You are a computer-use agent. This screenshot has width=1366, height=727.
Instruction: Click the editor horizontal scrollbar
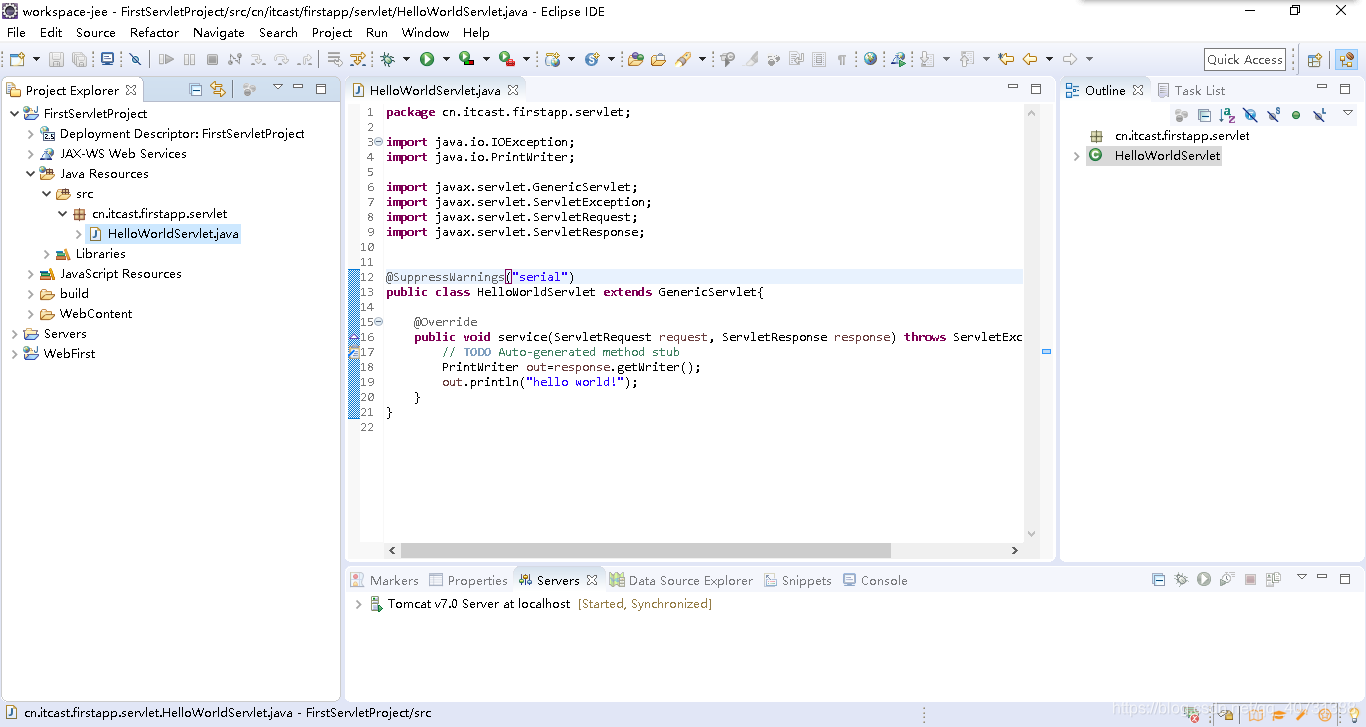click(645, 550)
